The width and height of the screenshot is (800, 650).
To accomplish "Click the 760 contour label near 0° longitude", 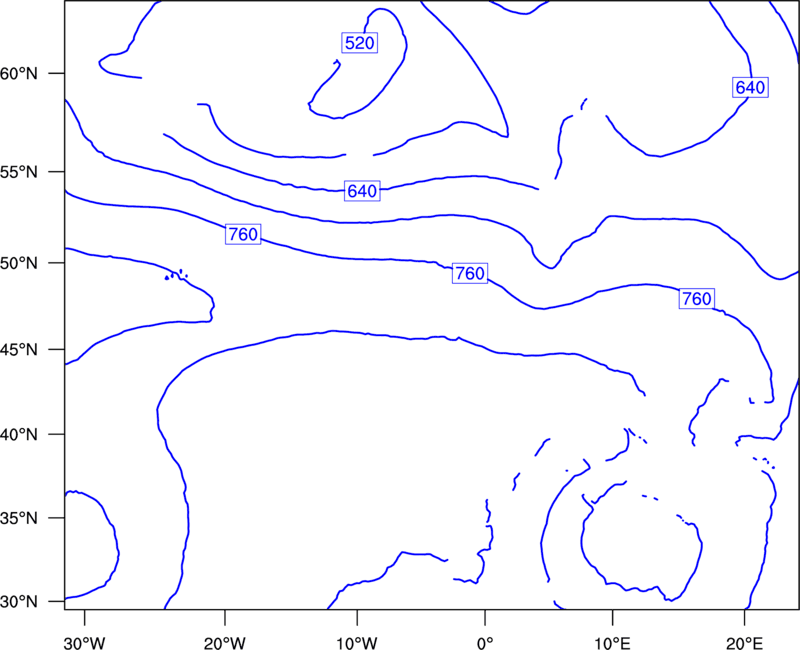I will pyautogui.click(x=470, y=273).
